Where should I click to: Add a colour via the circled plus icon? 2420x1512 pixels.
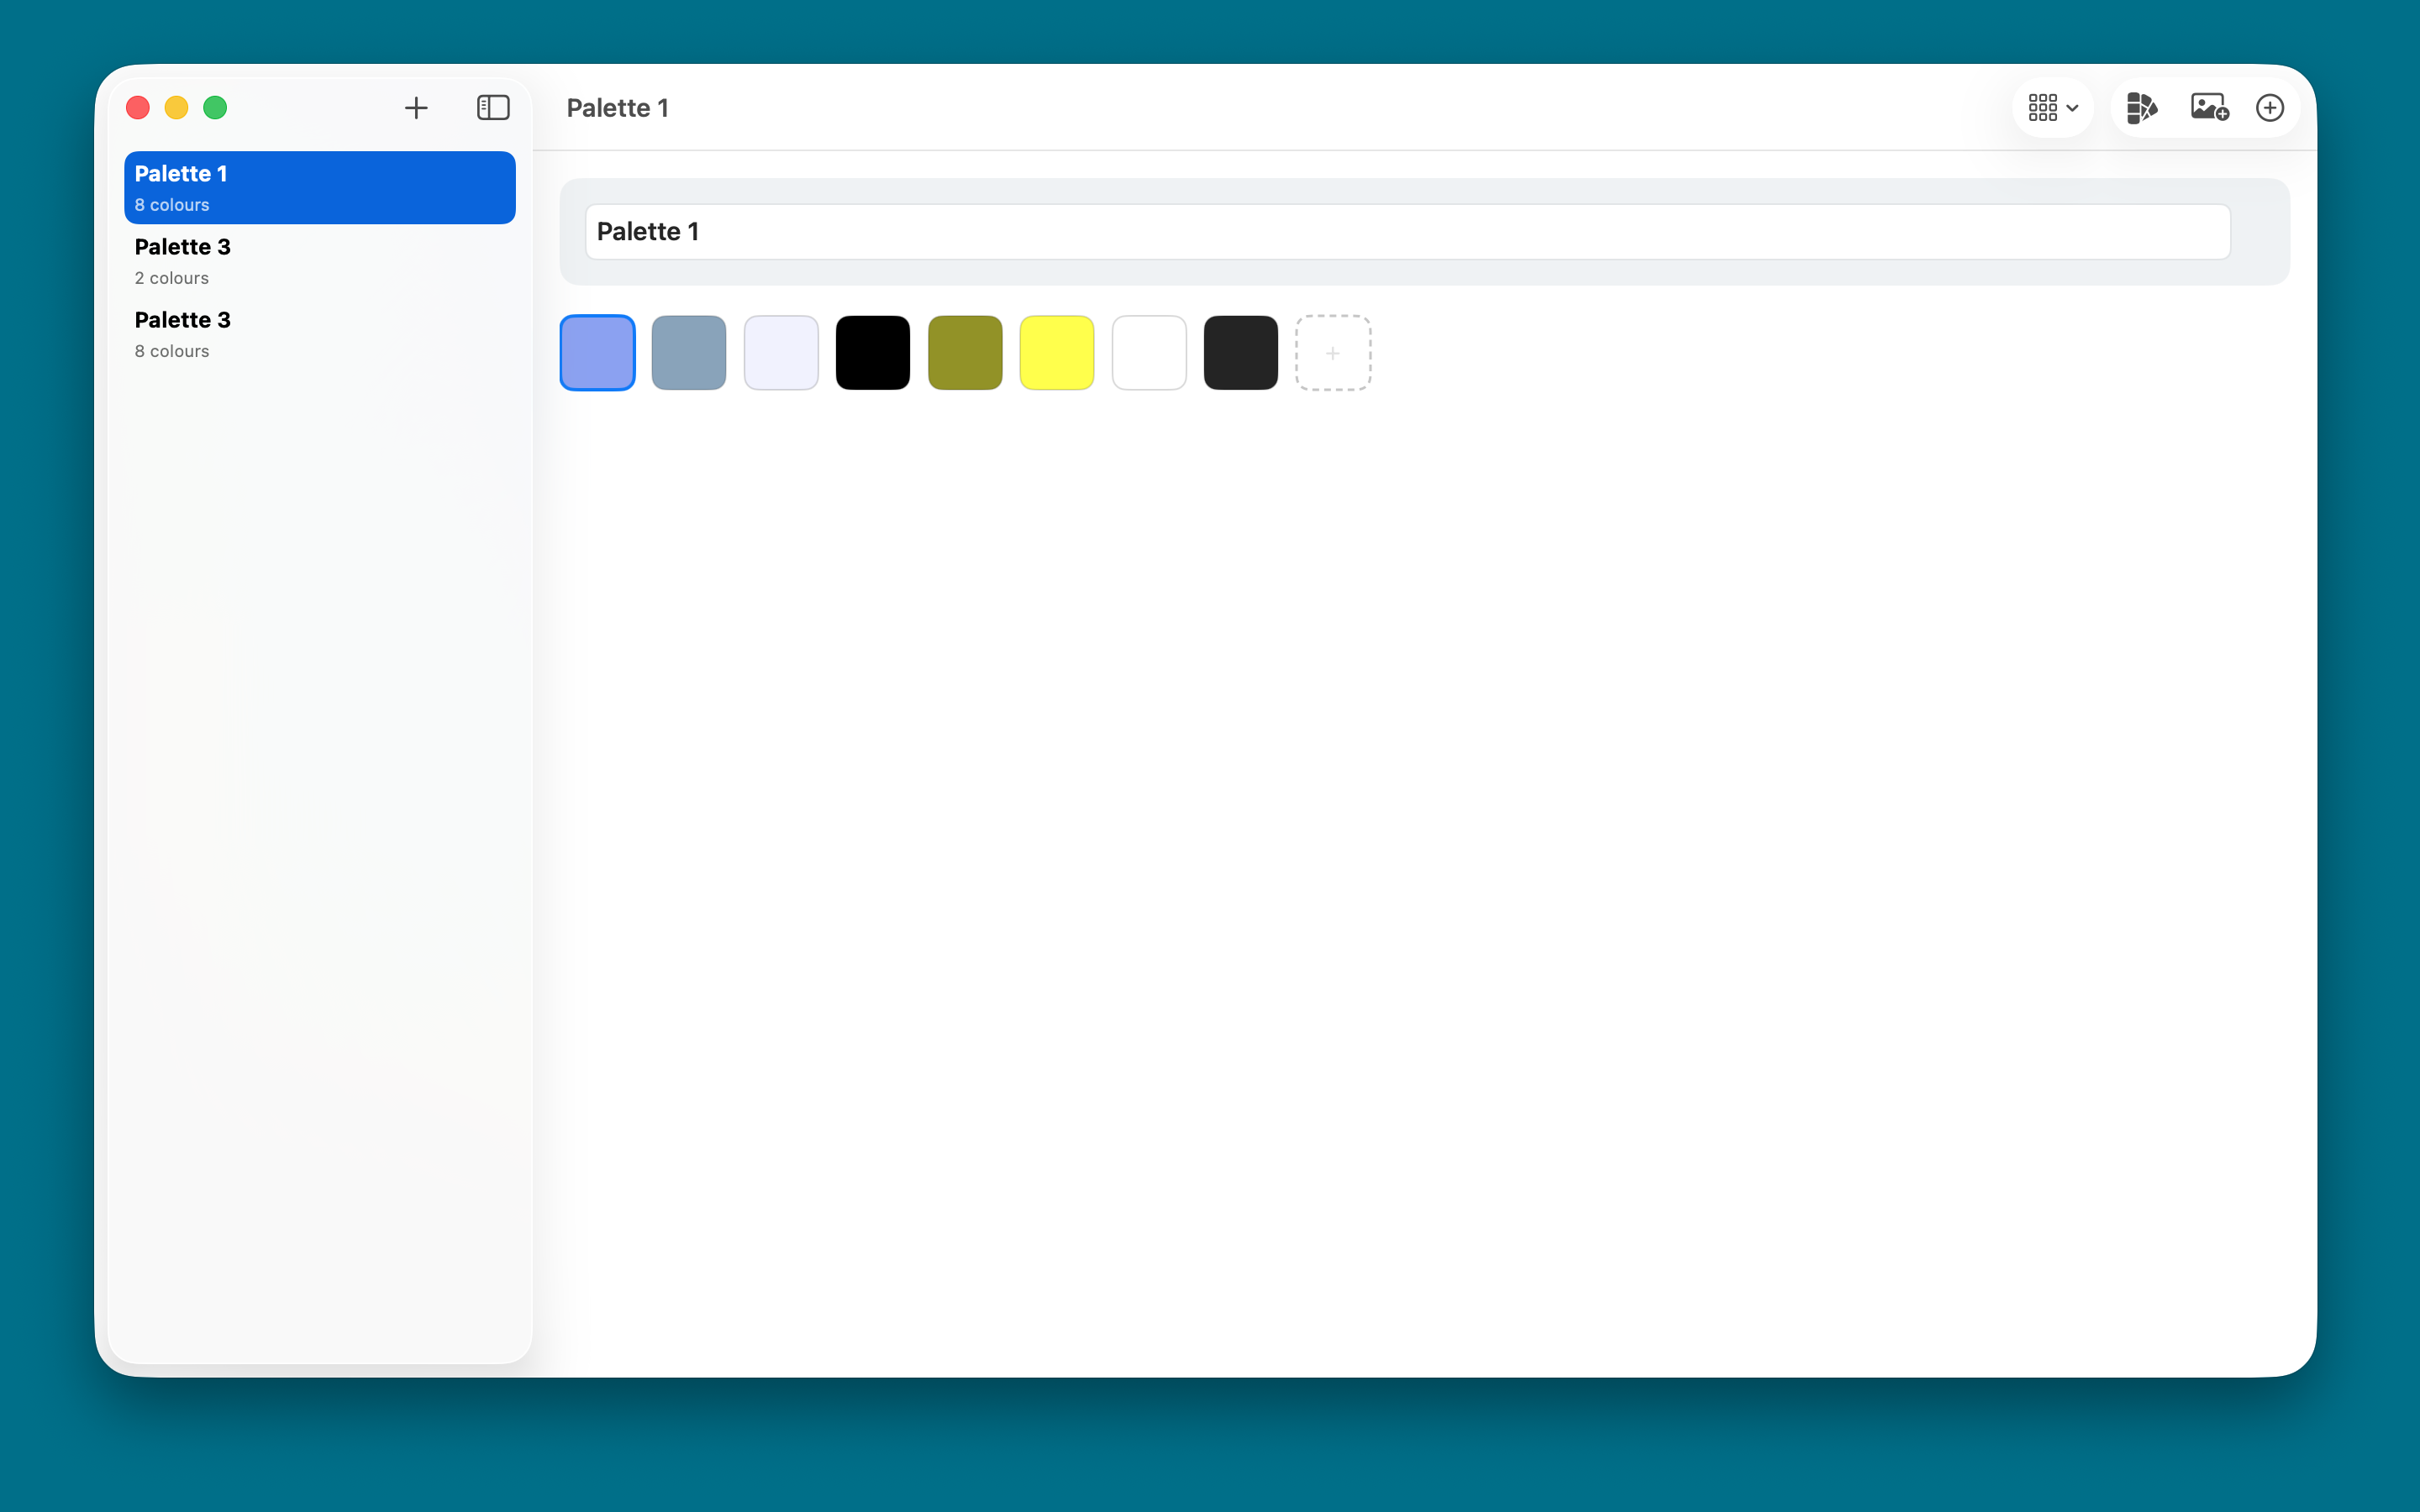tap(2268, 107)
